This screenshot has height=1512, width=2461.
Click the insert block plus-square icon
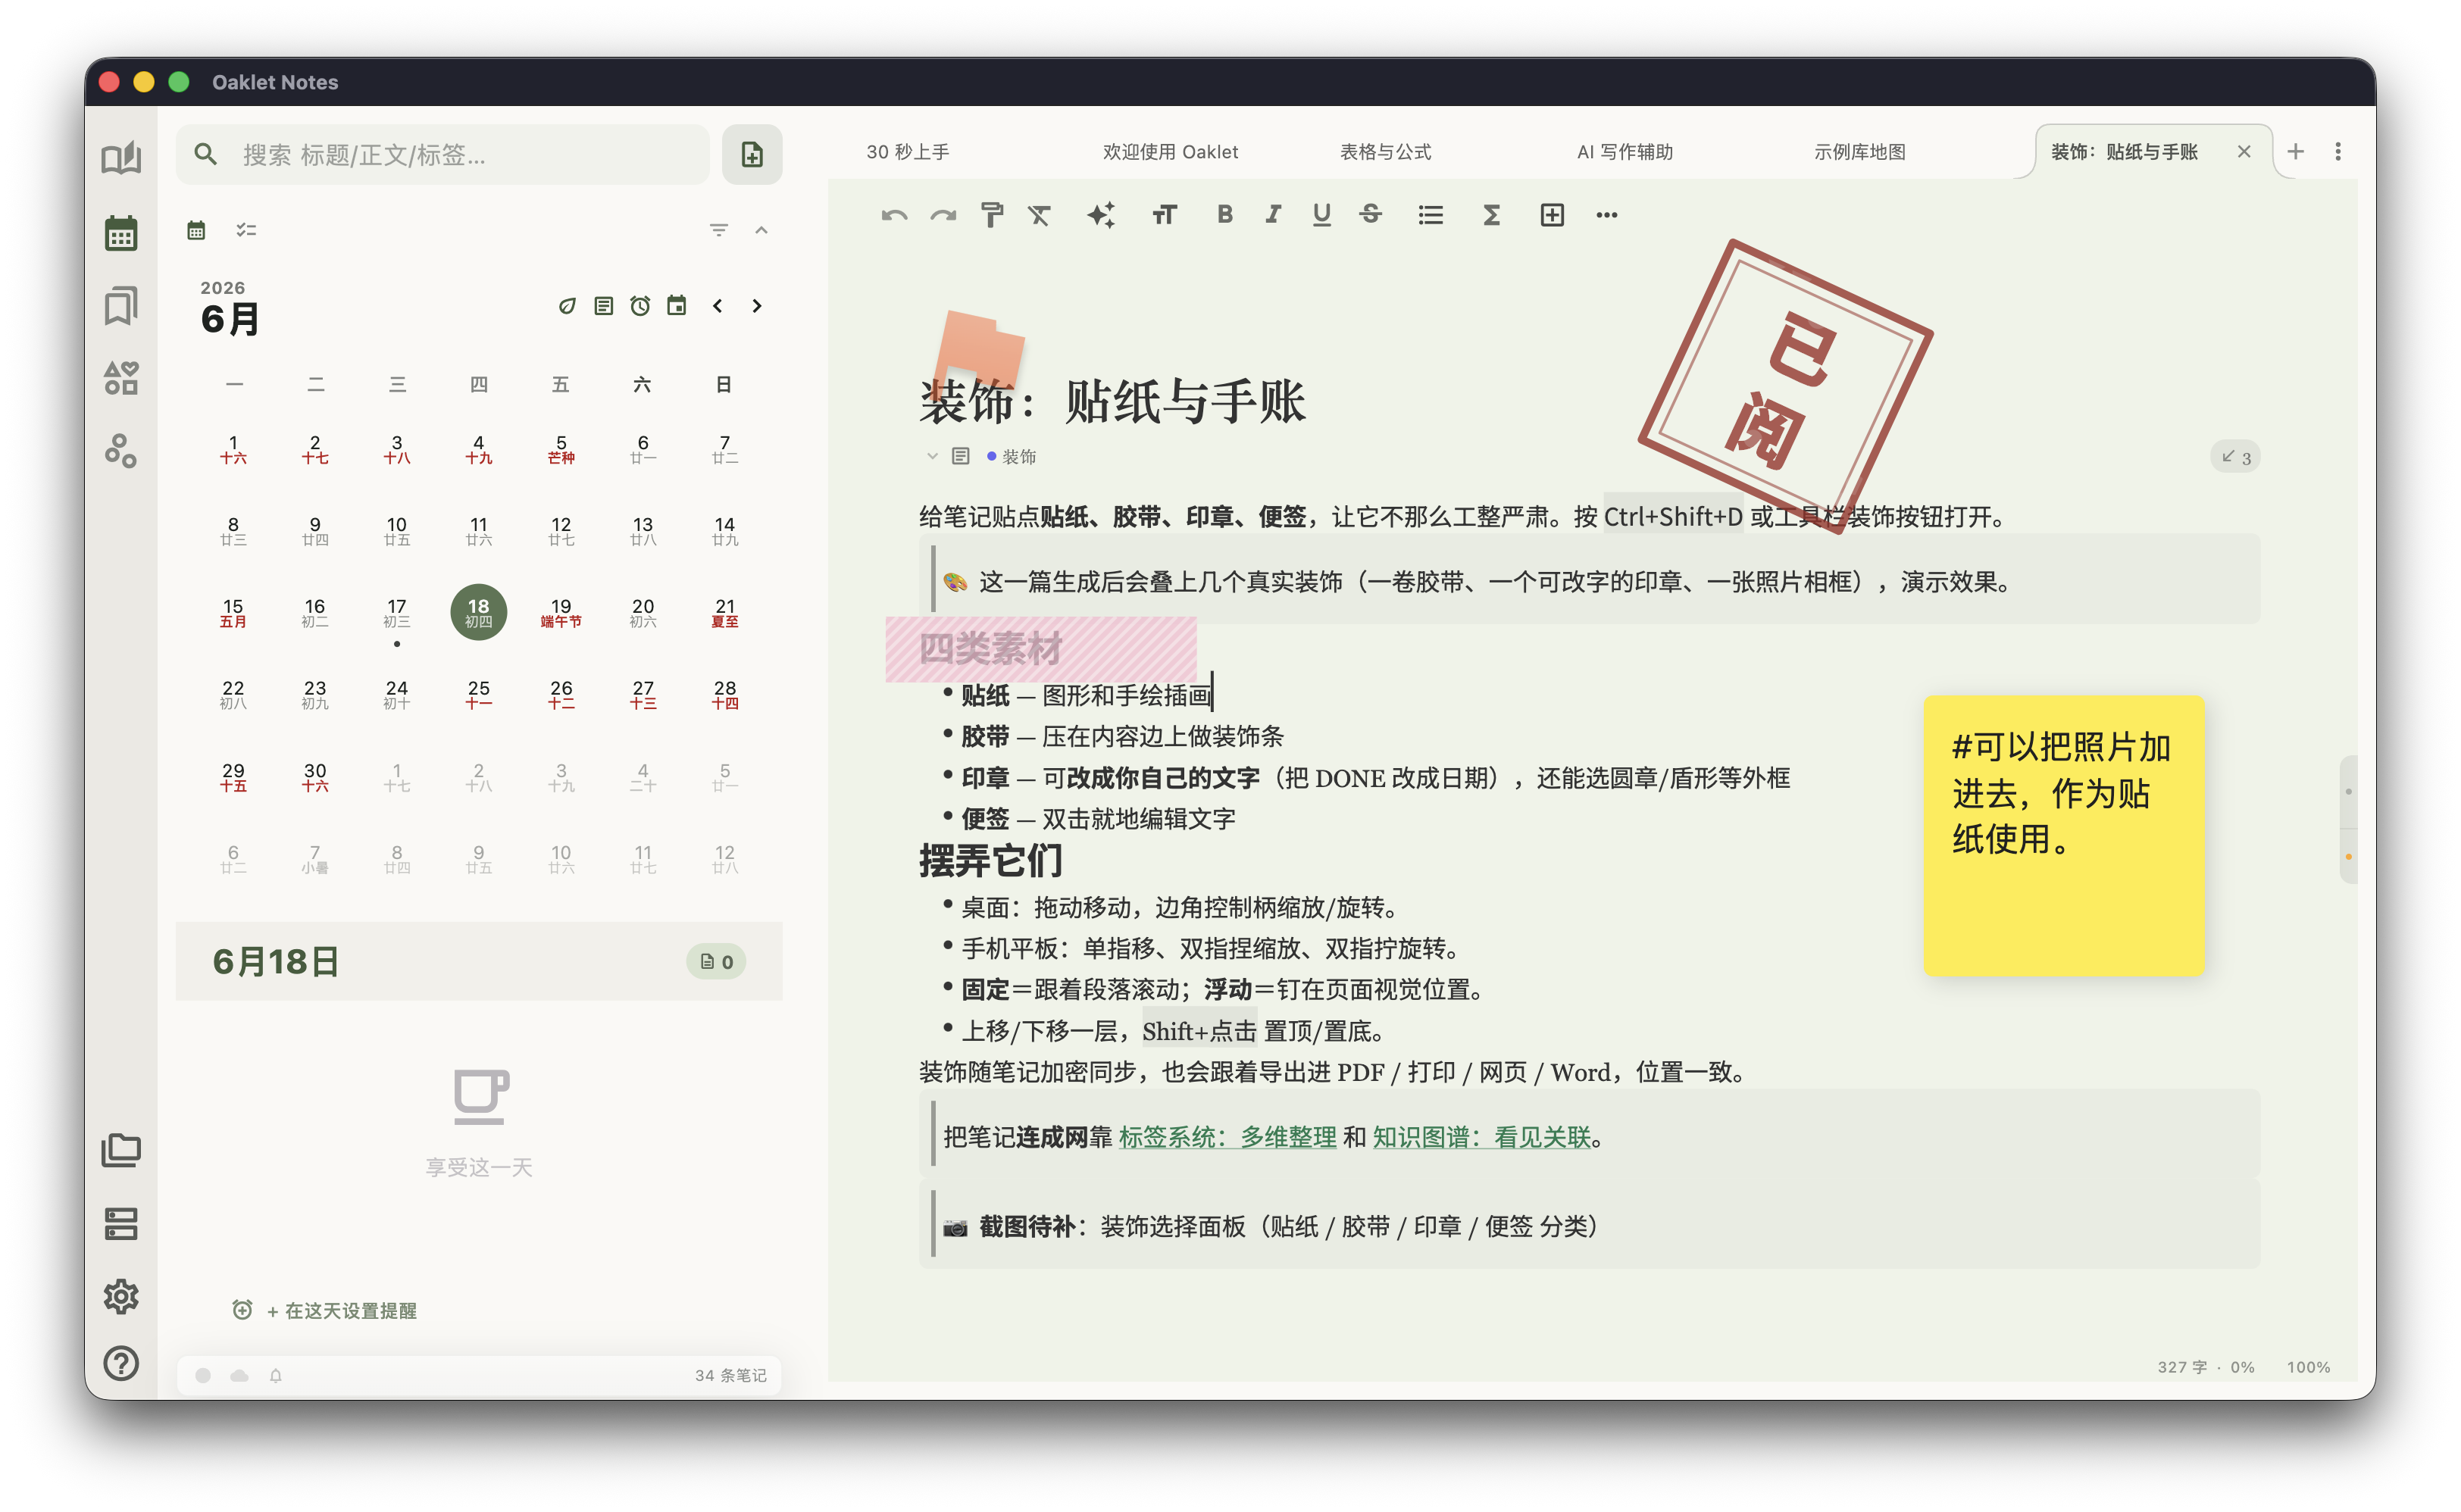[1552, 215]
